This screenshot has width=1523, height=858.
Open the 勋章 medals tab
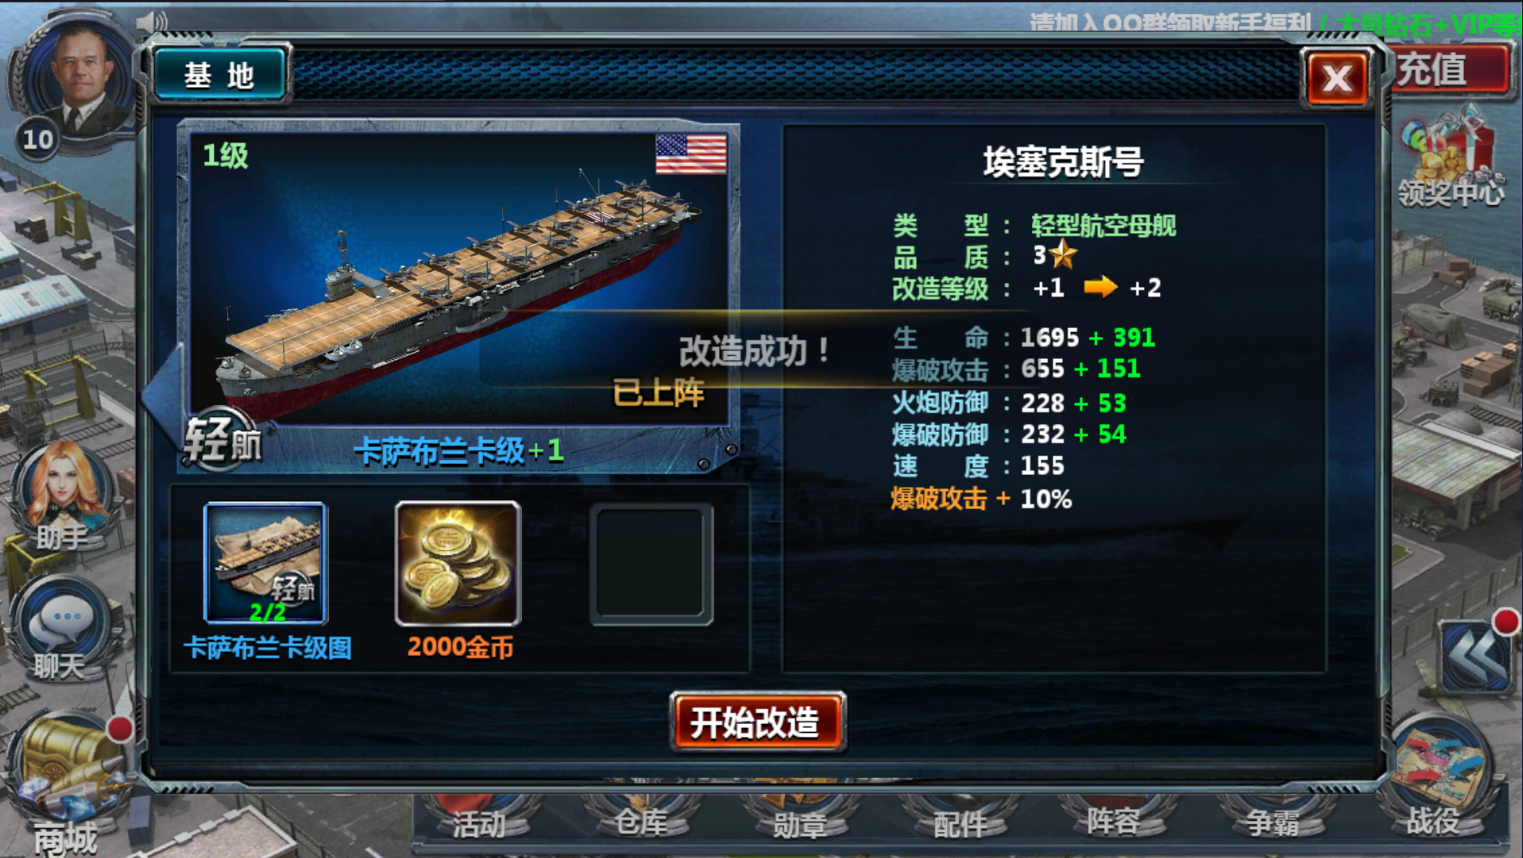[800, 820]
